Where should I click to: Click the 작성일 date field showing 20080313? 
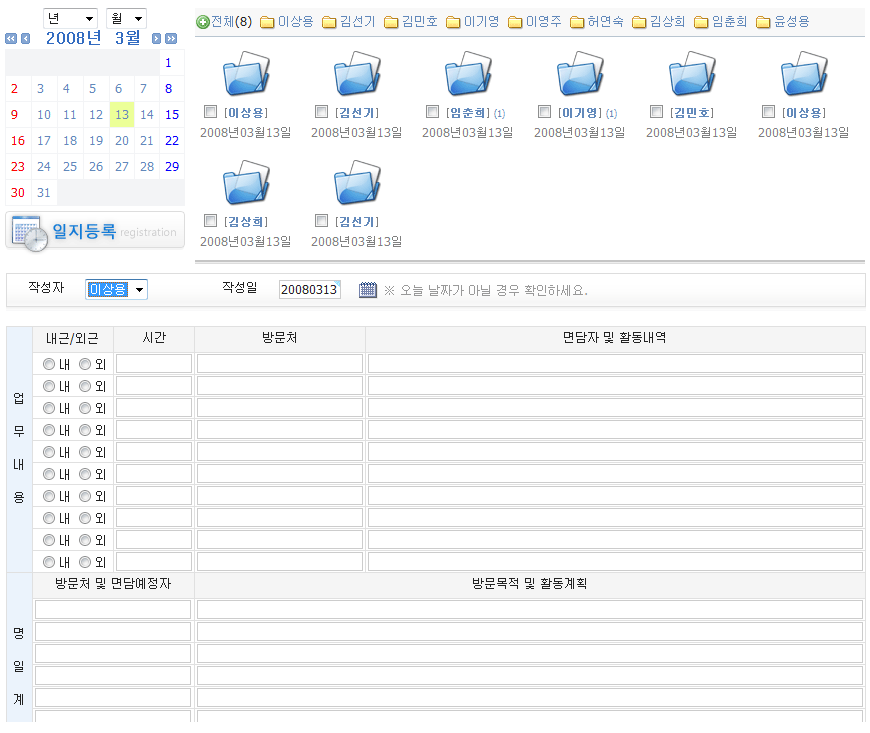tap(309, 290)
